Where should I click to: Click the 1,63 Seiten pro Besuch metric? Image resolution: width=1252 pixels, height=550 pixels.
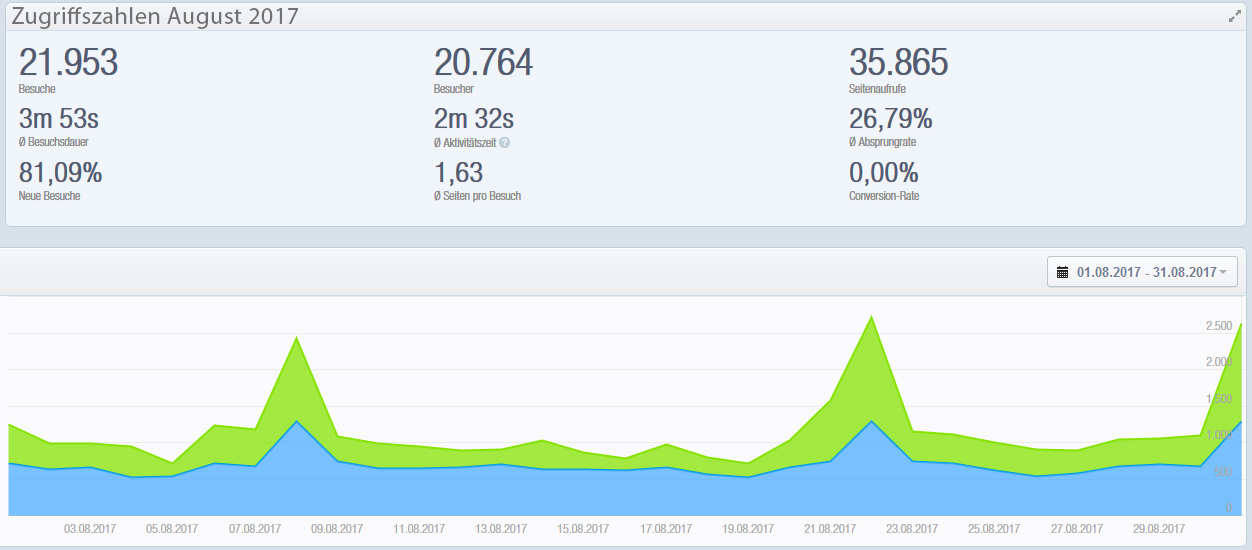[459, 173]
